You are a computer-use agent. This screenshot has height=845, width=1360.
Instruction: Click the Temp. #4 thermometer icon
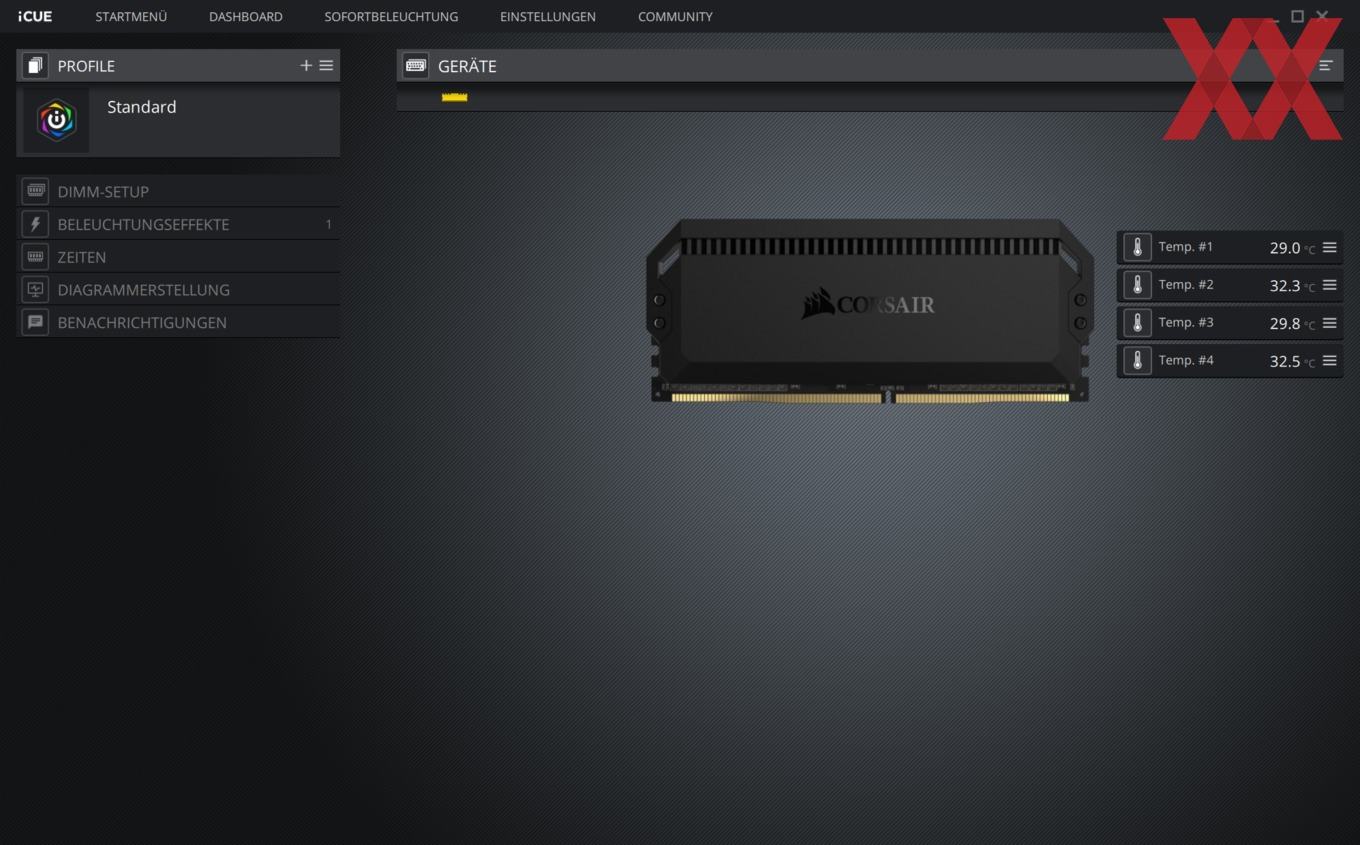click(x=1137, y=361)
